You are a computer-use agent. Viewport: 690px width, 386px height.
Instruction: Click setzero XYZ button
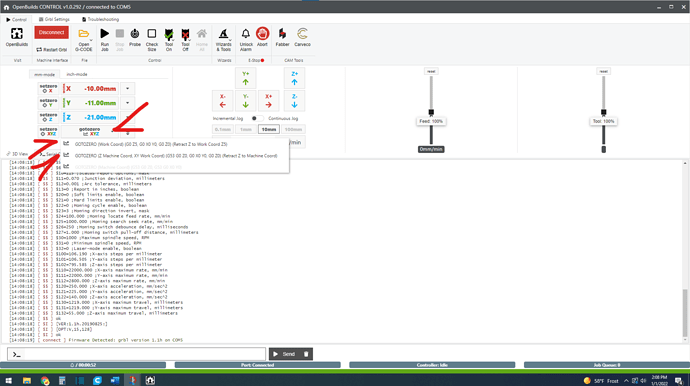48,132
